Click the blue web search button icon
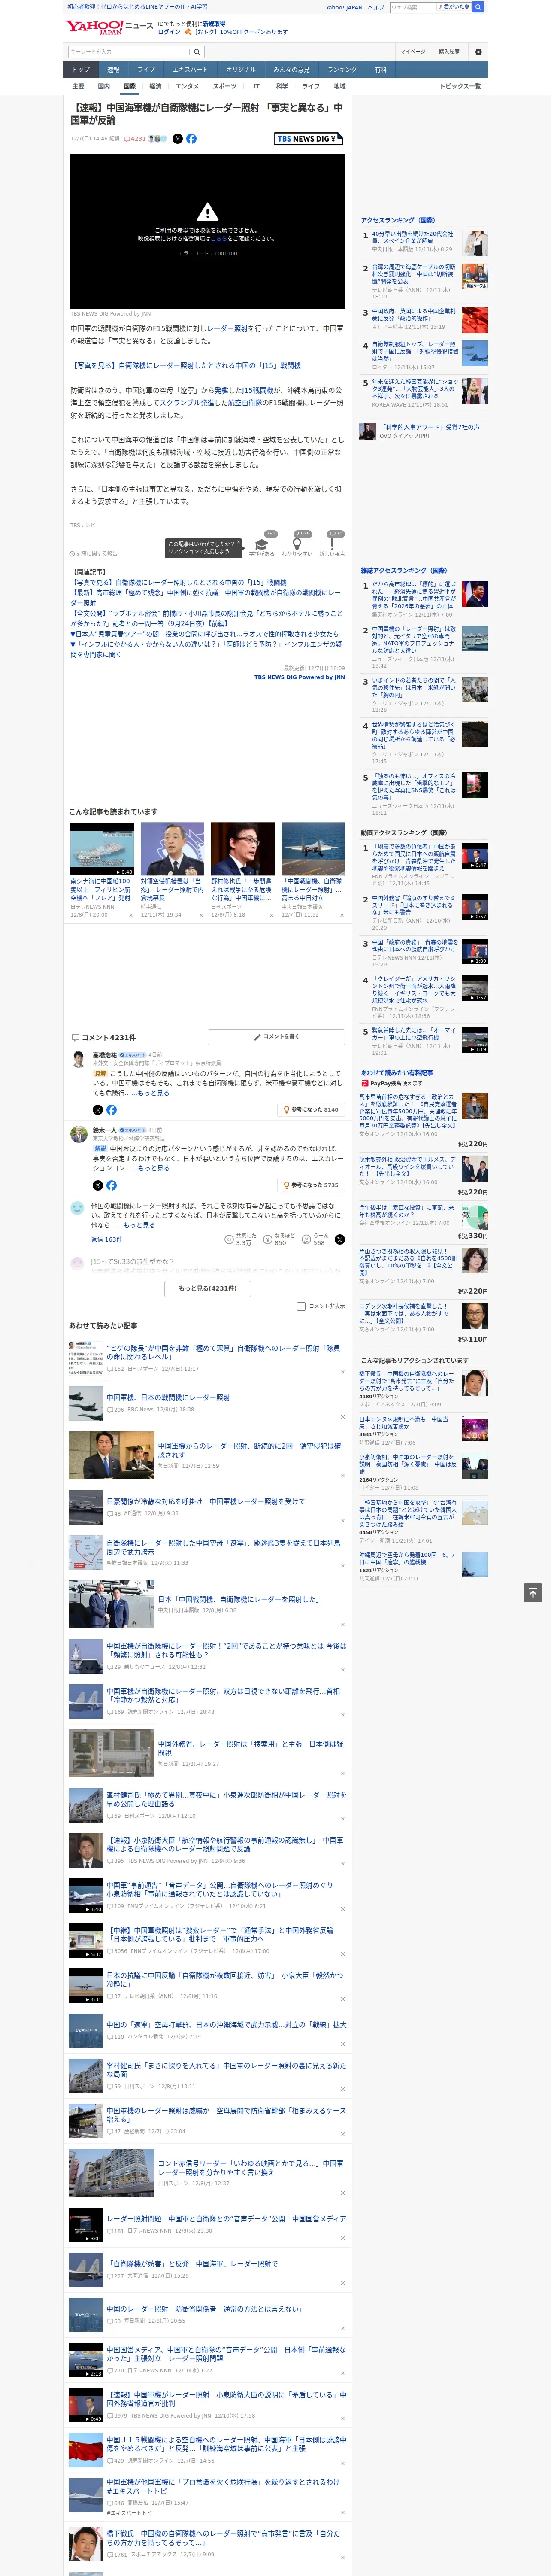Image resolution: width=551 pixels, height=2576 pixels. 478,7
